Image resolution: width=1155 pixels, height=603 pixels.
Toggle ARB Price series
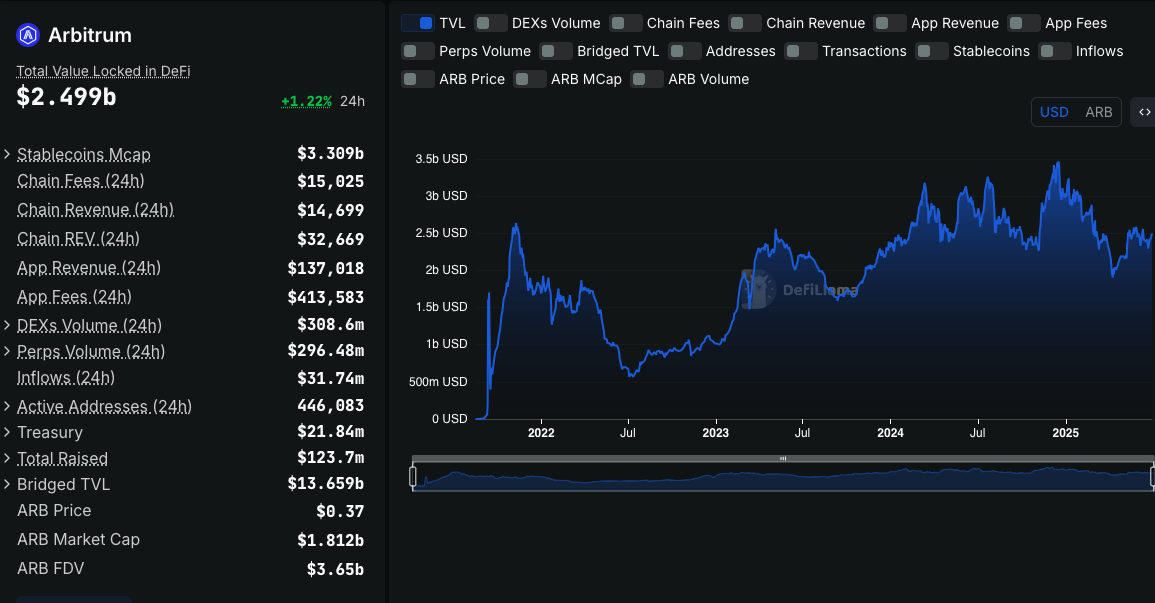[418, 79]
